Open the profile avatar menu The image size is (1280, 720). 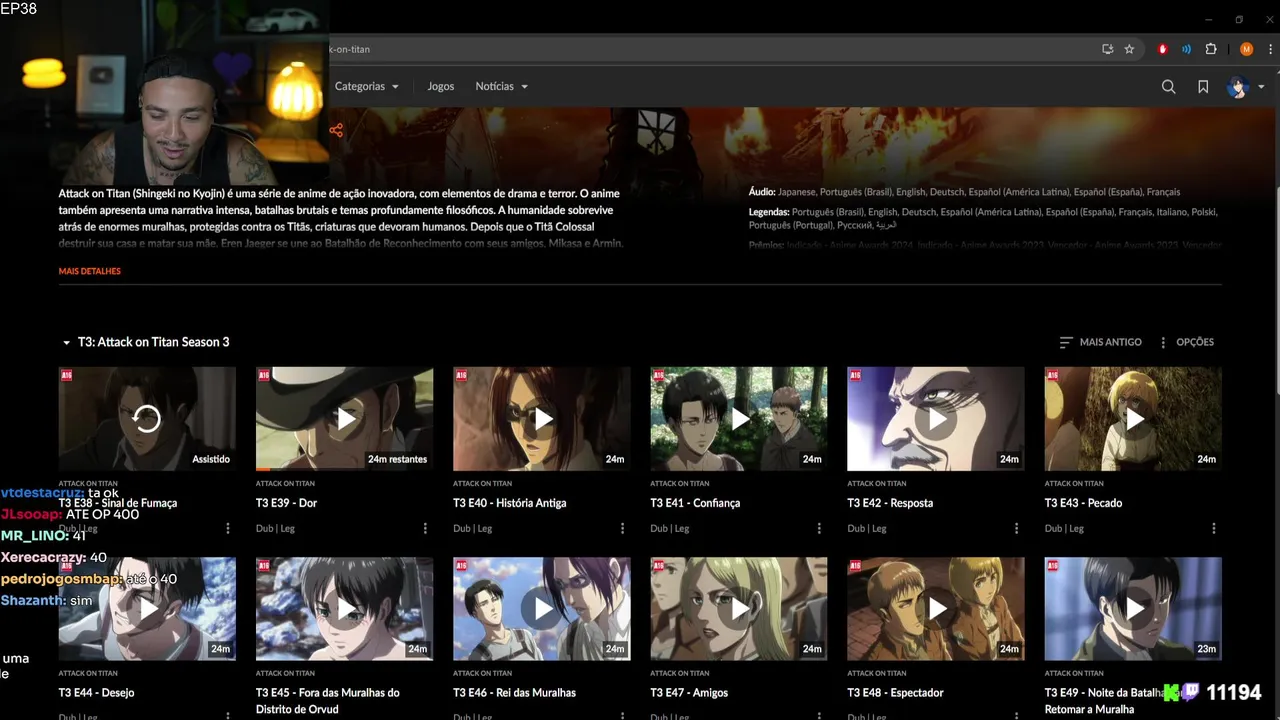[1245, 87]
